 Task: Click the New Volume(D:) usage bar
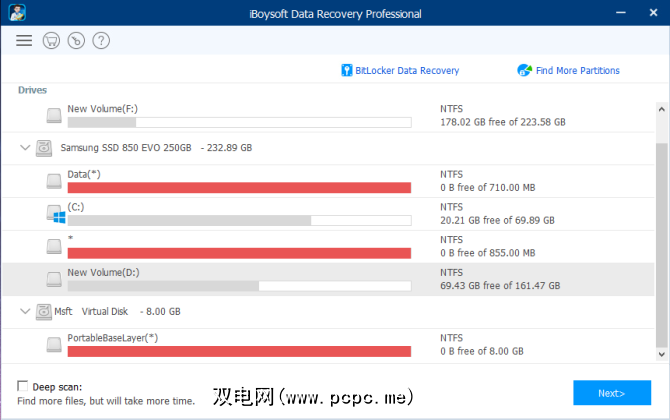coord(239,286)
